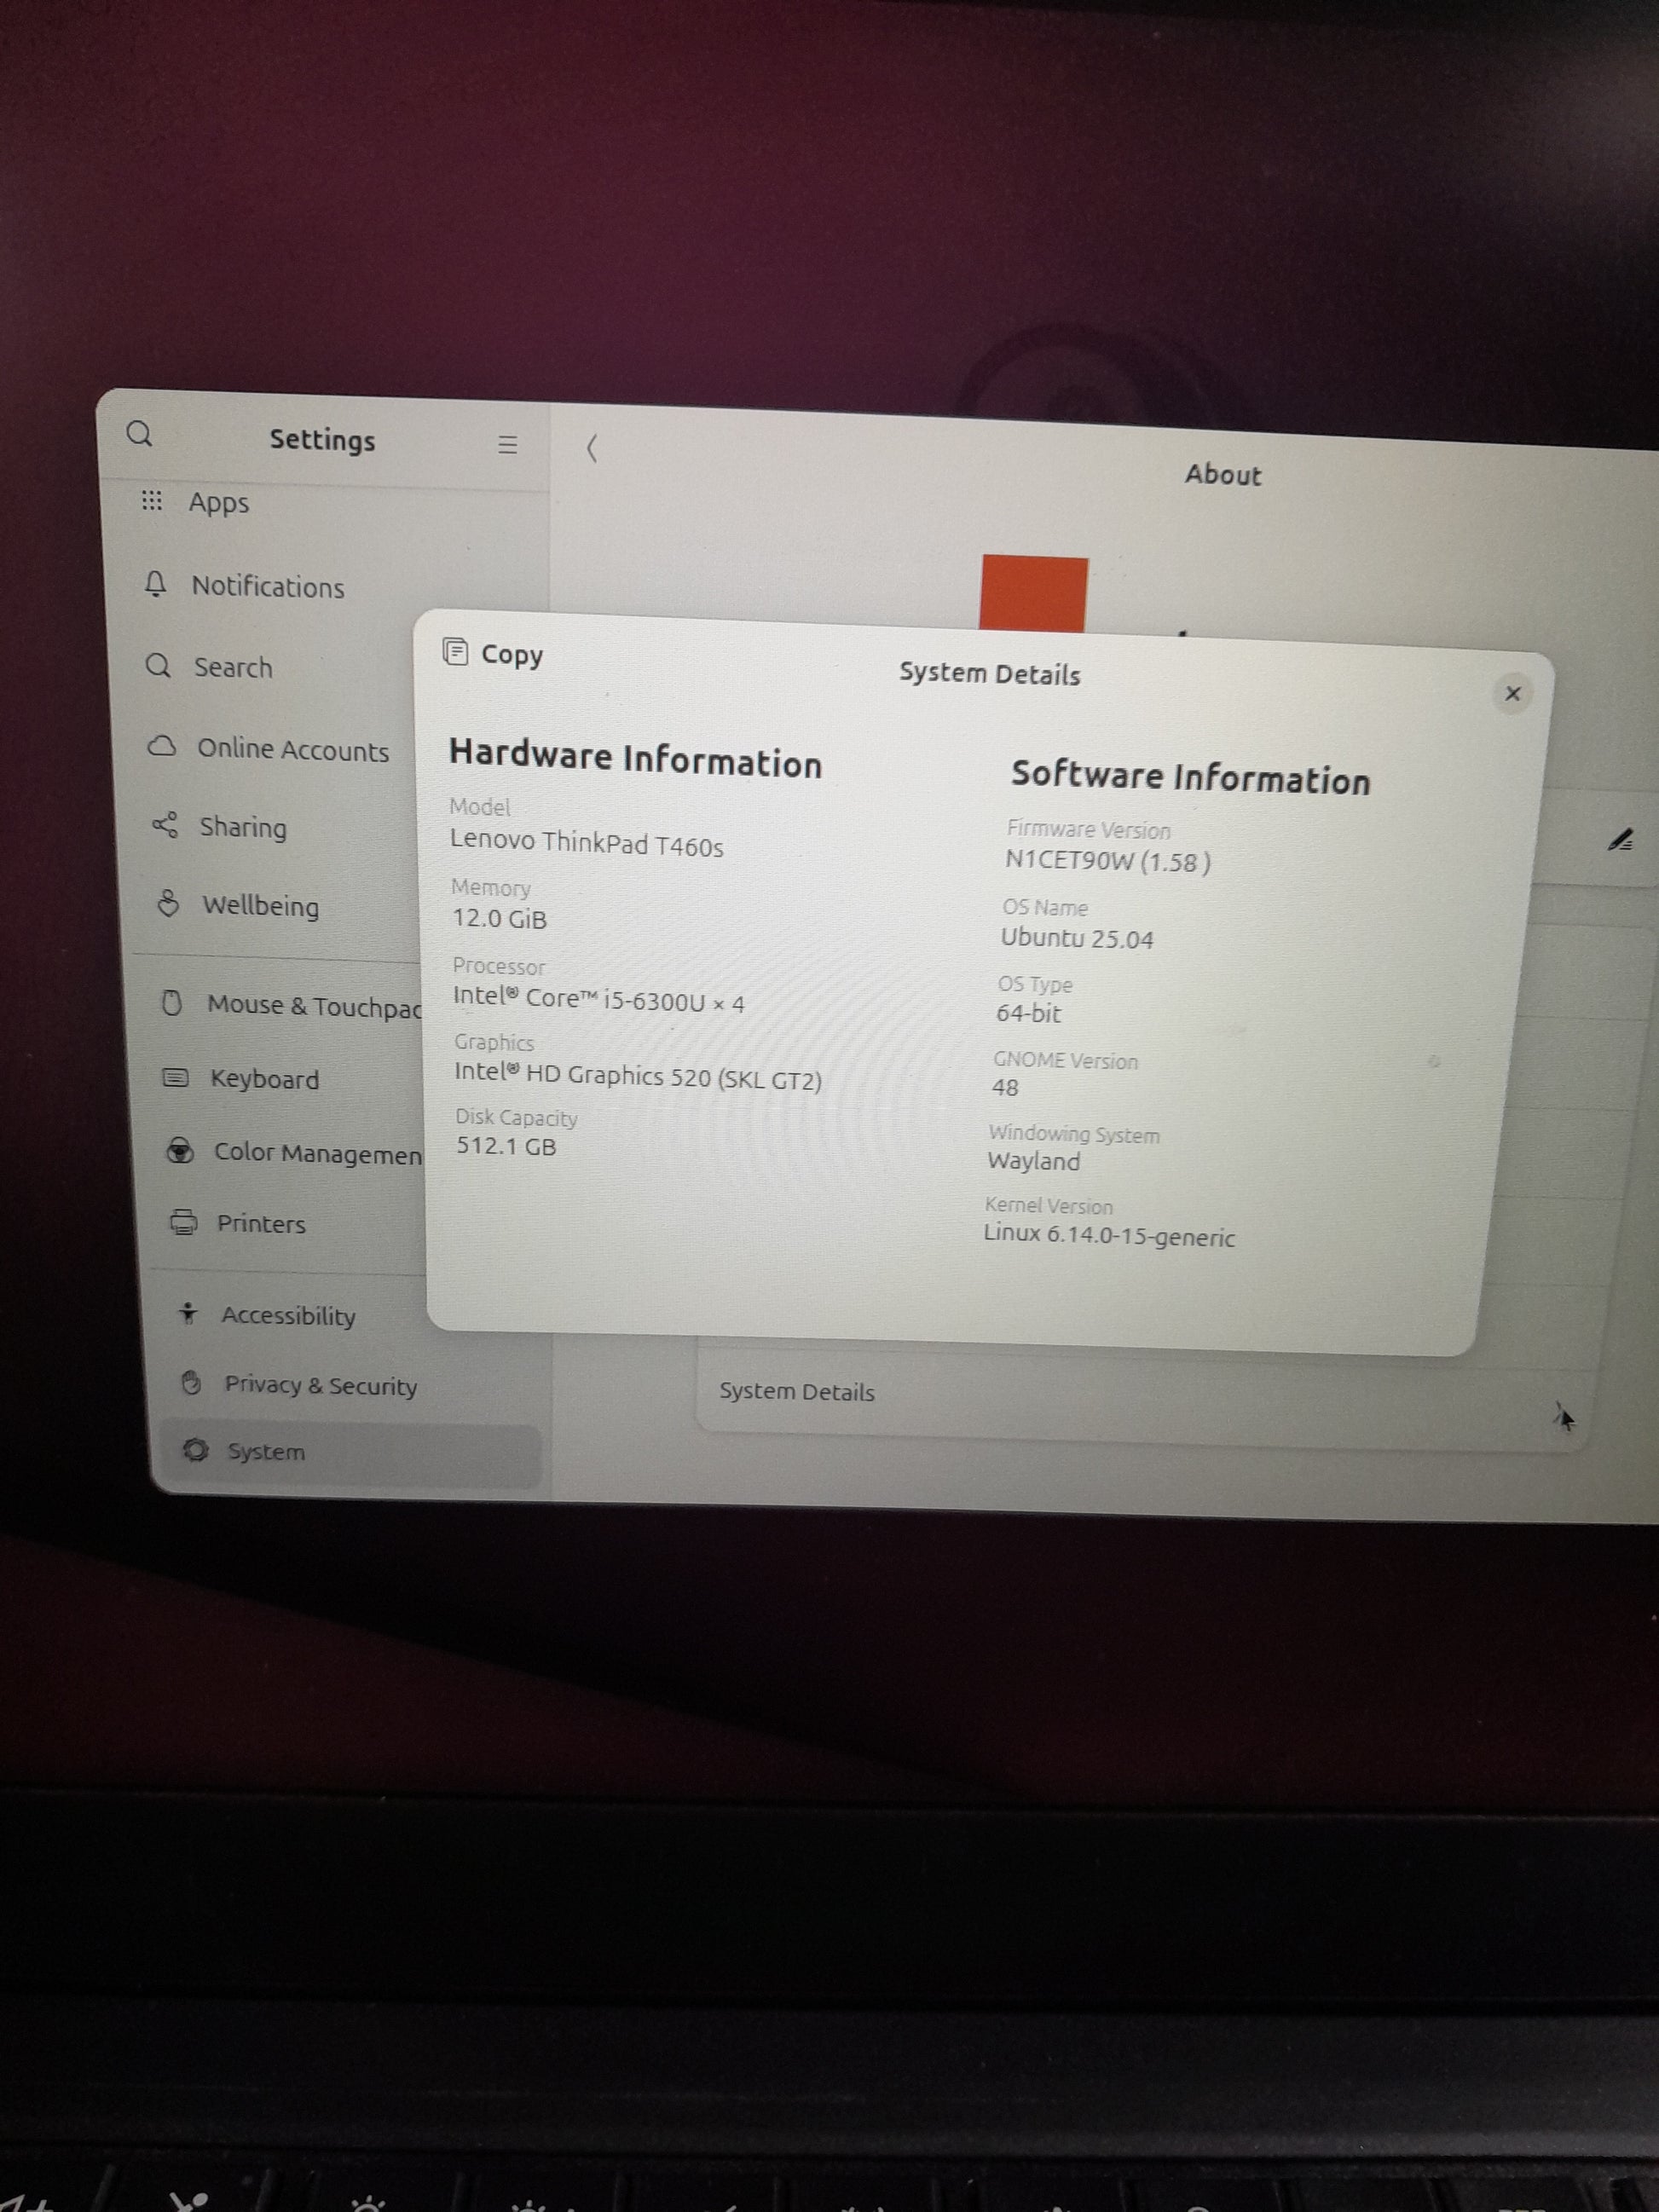Click the Notifications bell icon

pos(156,583)
